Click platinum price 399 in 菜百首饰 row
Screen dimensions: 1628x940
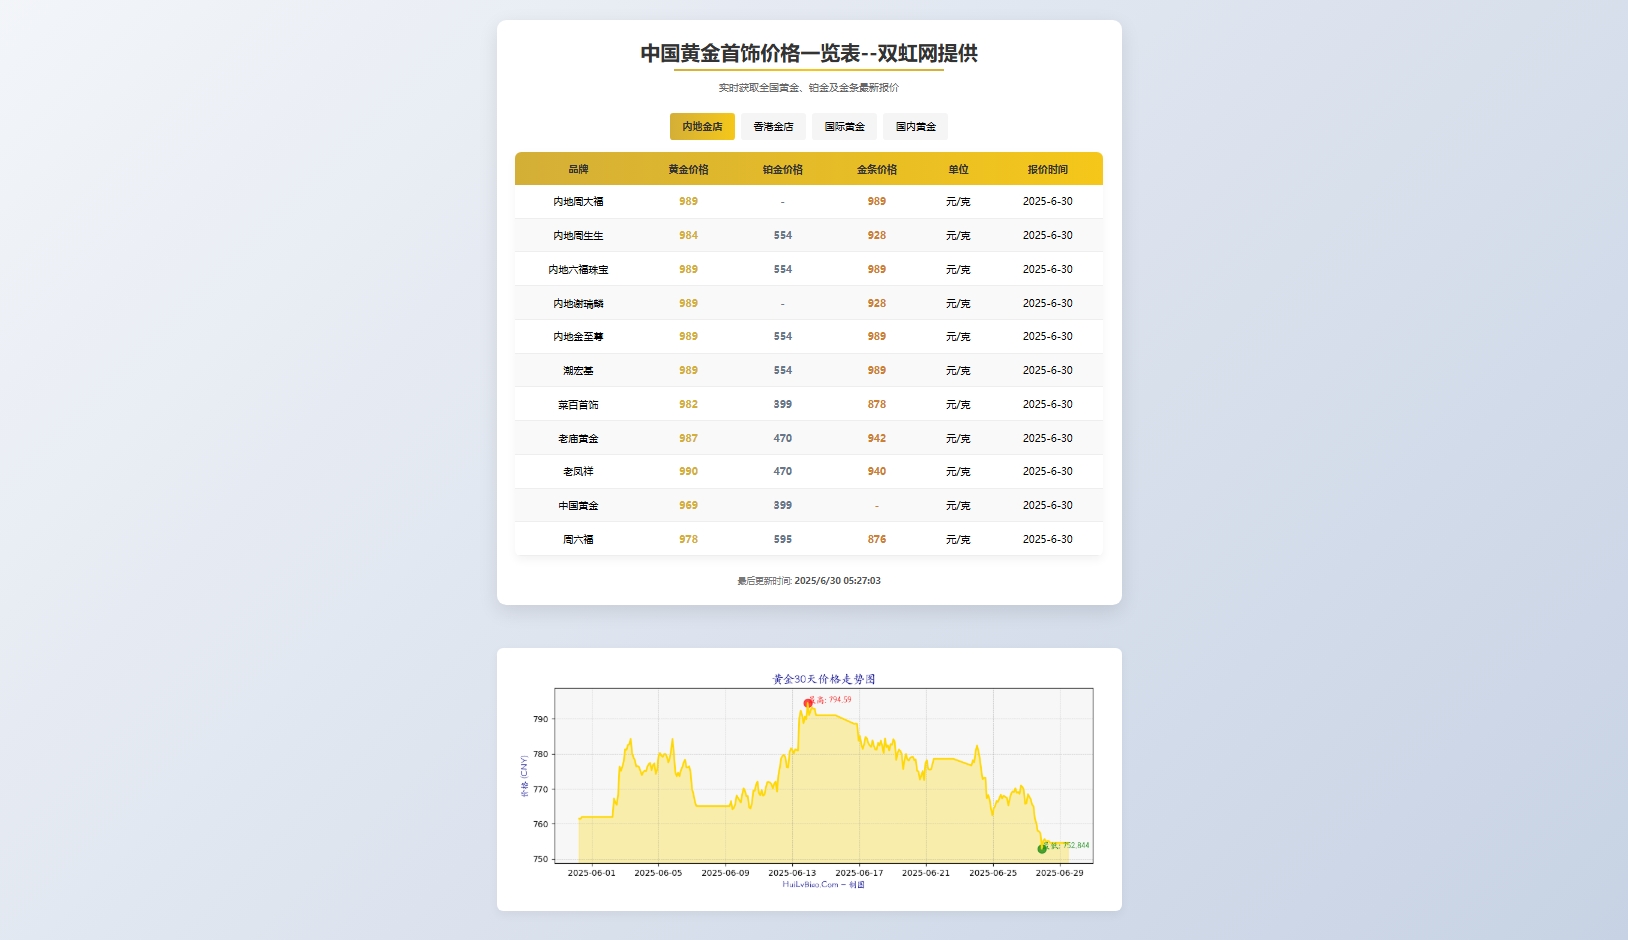[x=782, y=405]
